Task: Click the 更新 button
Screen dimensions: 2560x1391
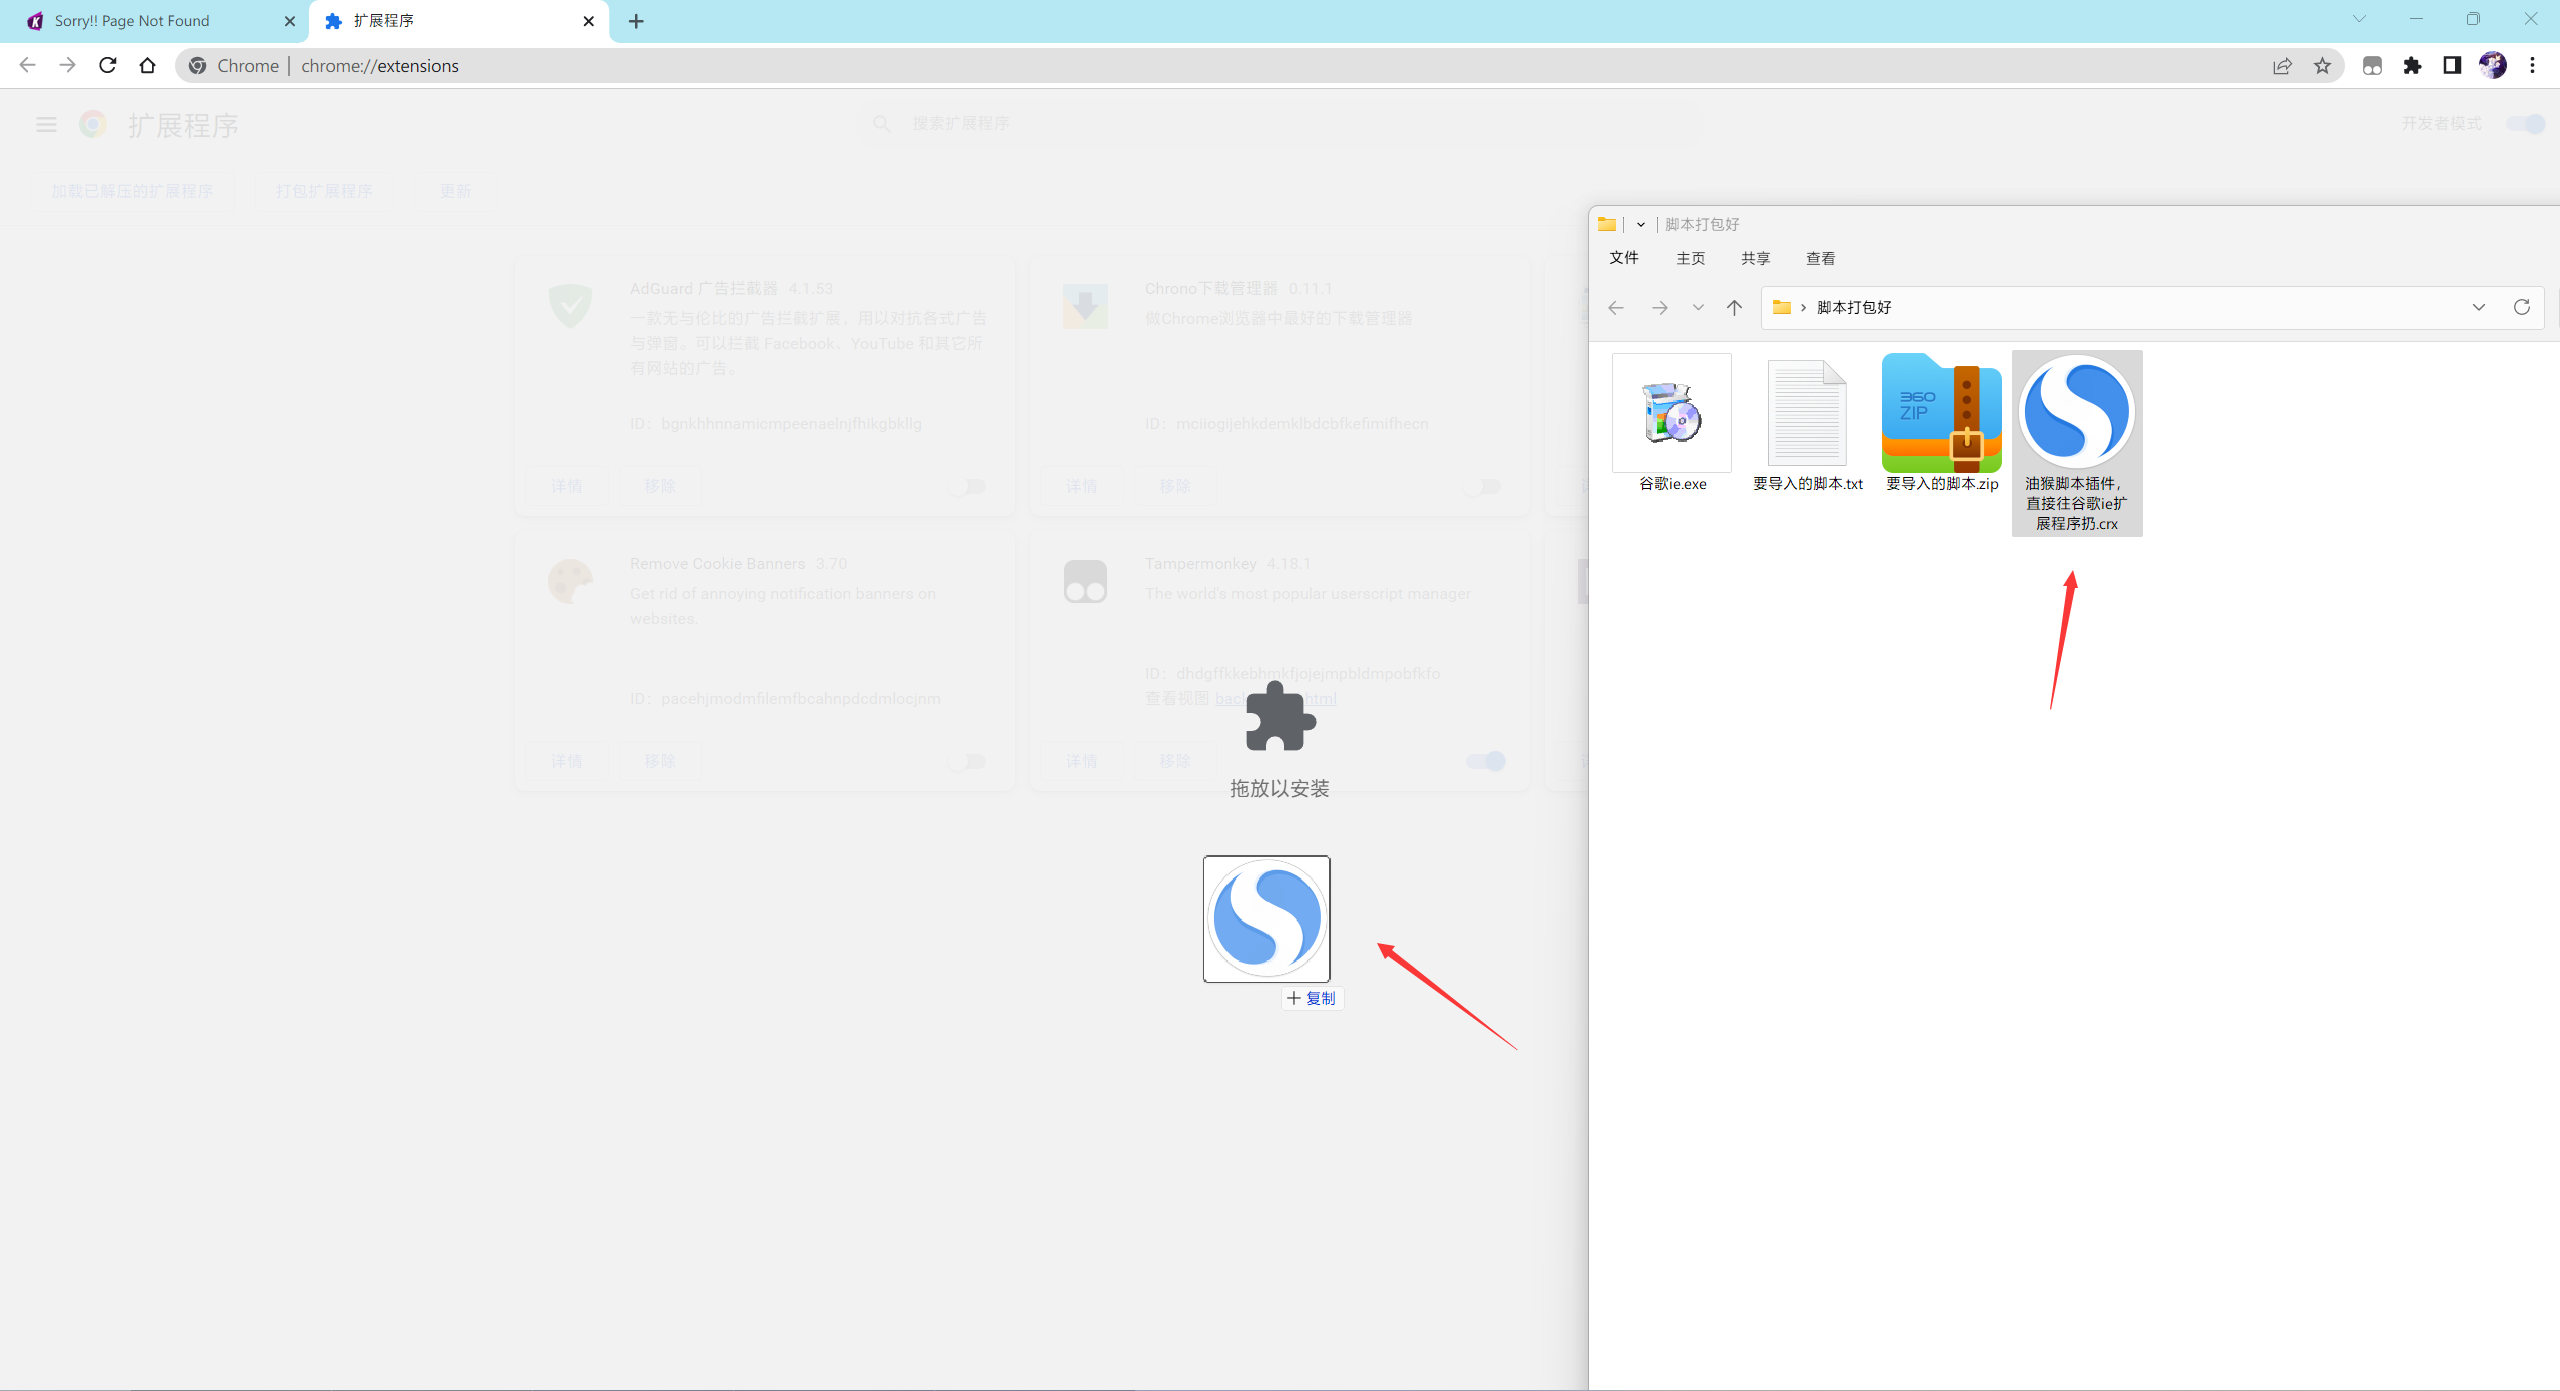Action: pyautogui.click(x=455, y=191)
